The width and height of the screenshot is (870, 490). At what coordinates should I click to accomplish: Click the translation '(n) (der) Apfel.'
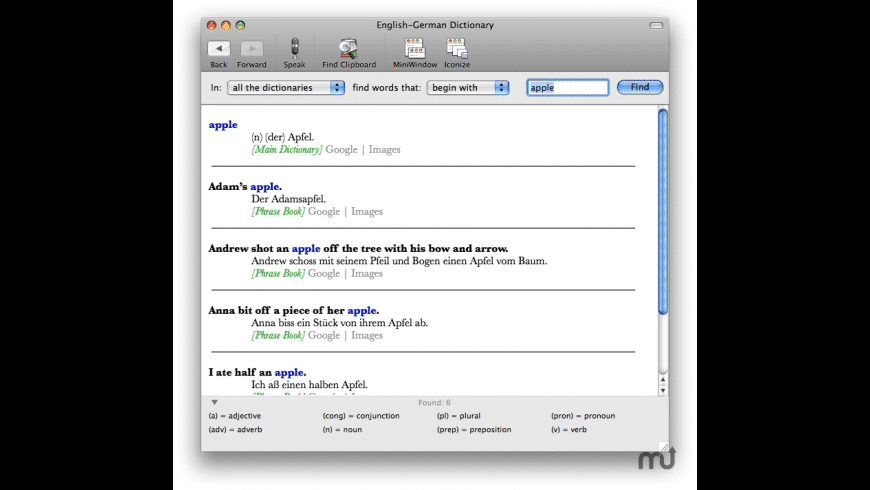point(282,137)
